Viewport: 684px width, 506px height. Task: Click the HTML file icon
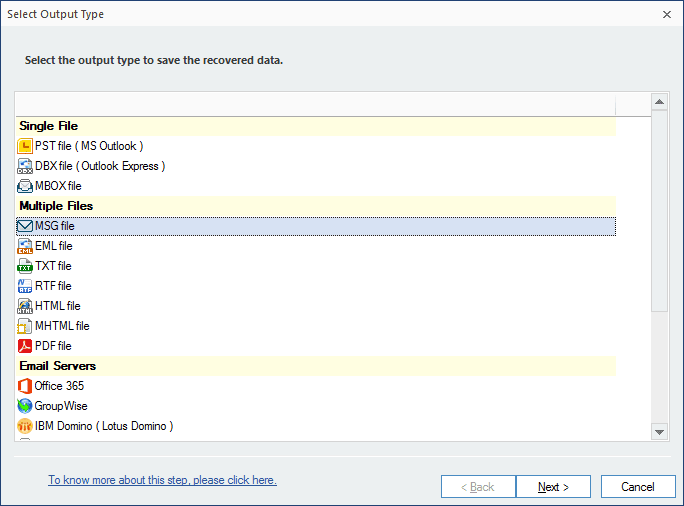25,306
